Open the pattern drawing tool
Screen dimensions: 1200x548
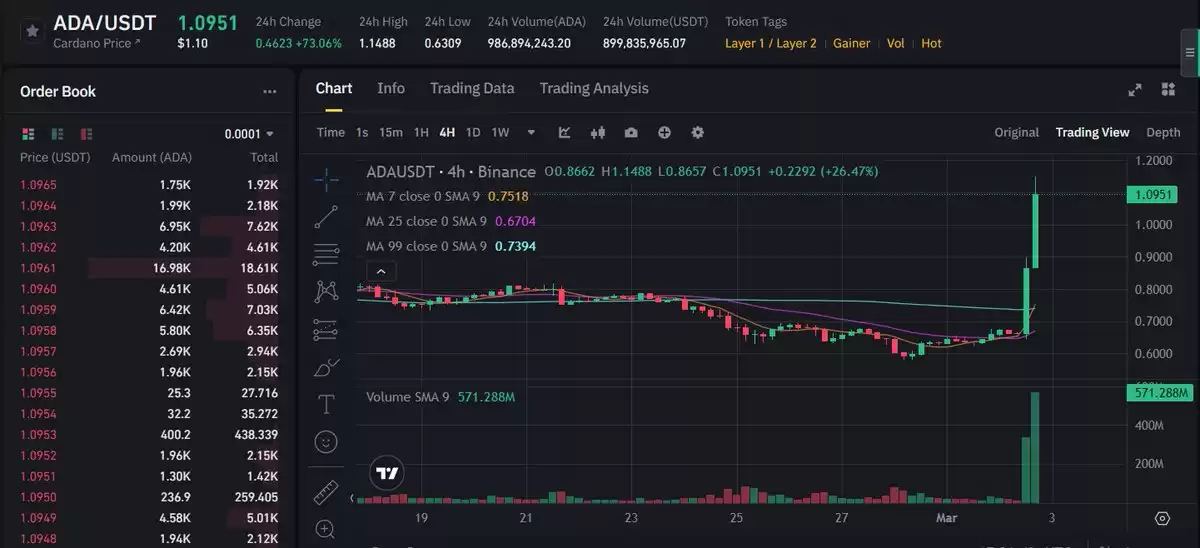coord(326,291)
